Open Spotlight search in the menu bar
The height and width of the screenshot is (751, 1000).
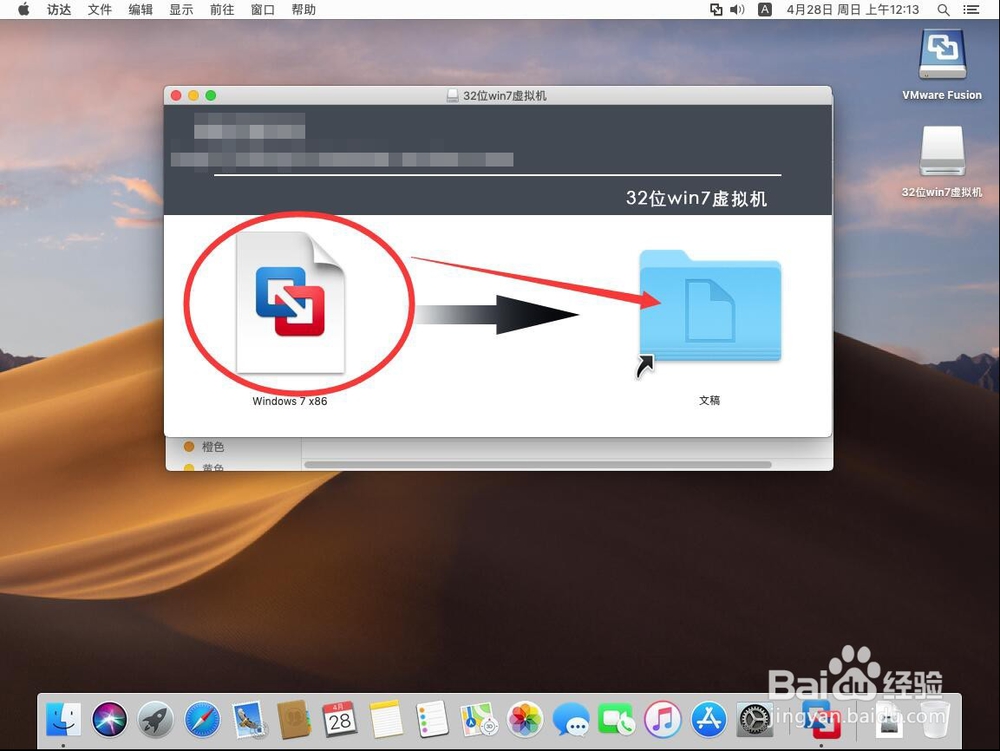coord(943,10)
